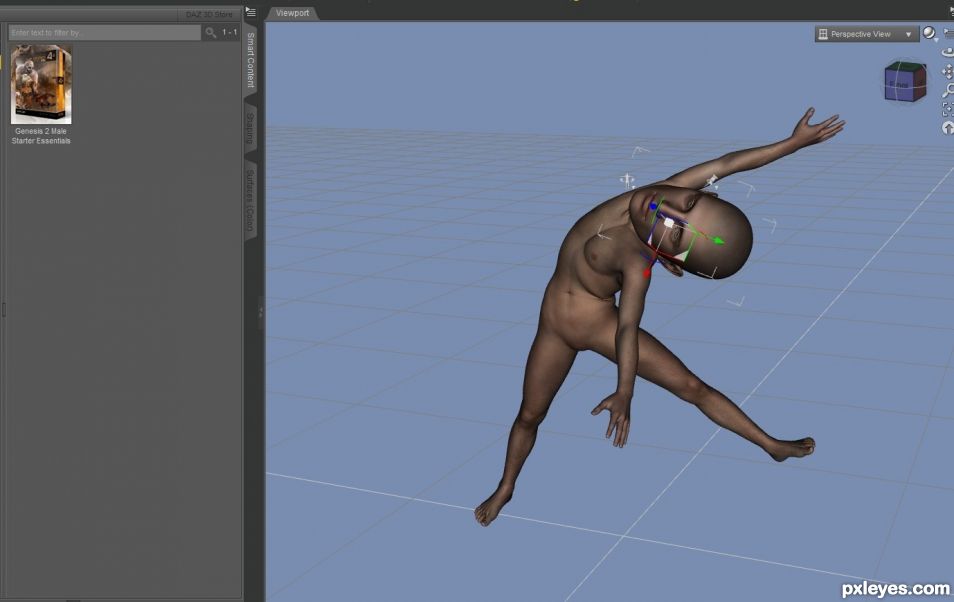954x602 pixels.
Task: Switch to the Viewport tab
Action: (x=292, y=13)
